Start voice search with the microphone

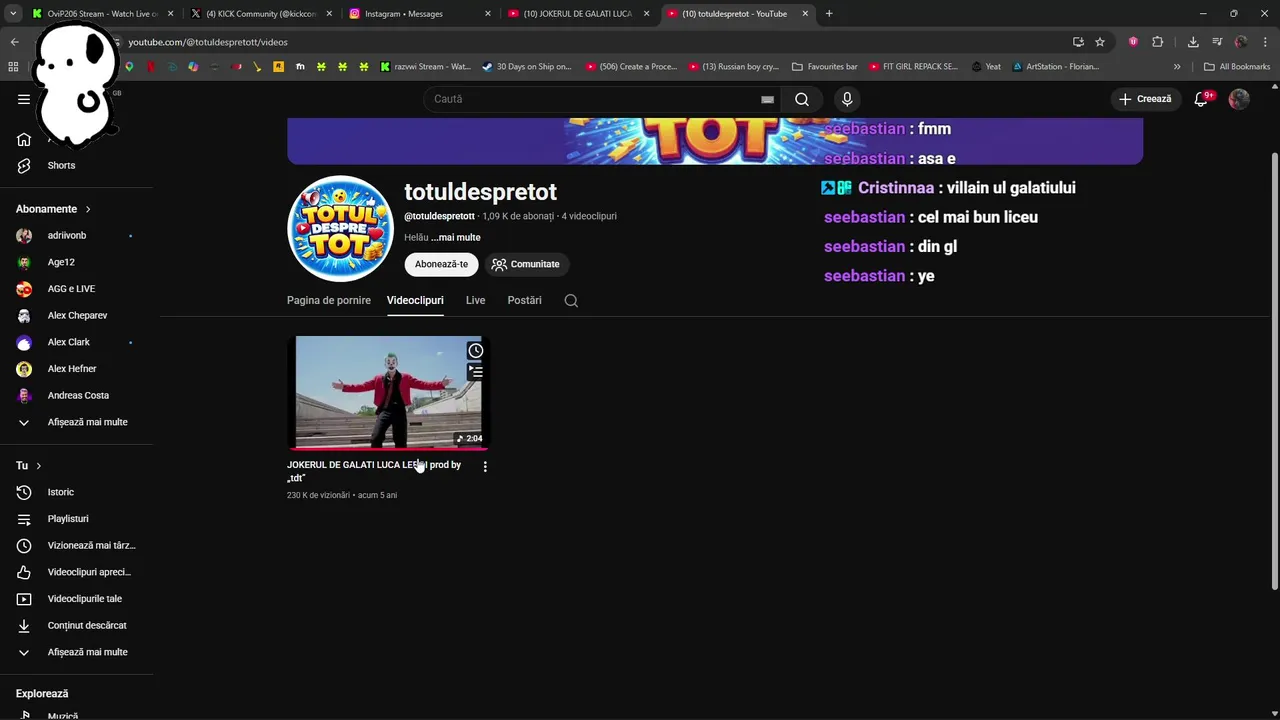click(x=847, y=99)
